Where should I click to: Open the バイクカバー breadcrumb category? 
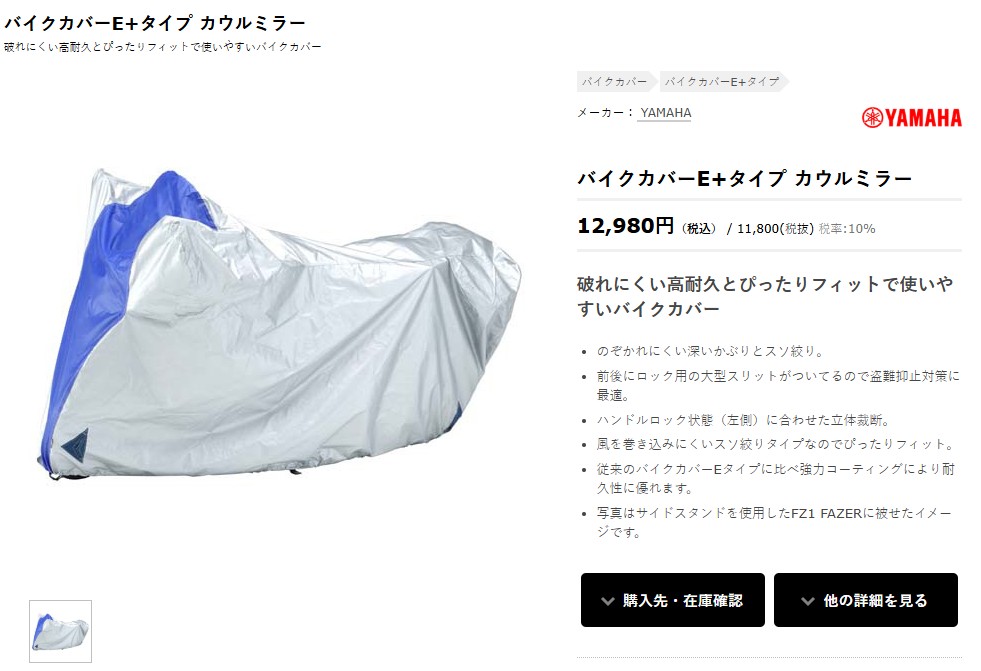point(614,81)
